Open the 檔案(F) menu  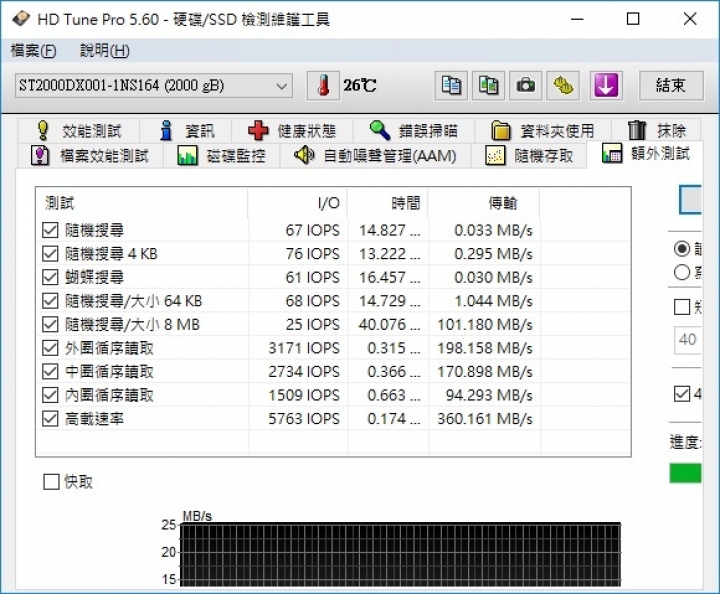tap(33, 50)
